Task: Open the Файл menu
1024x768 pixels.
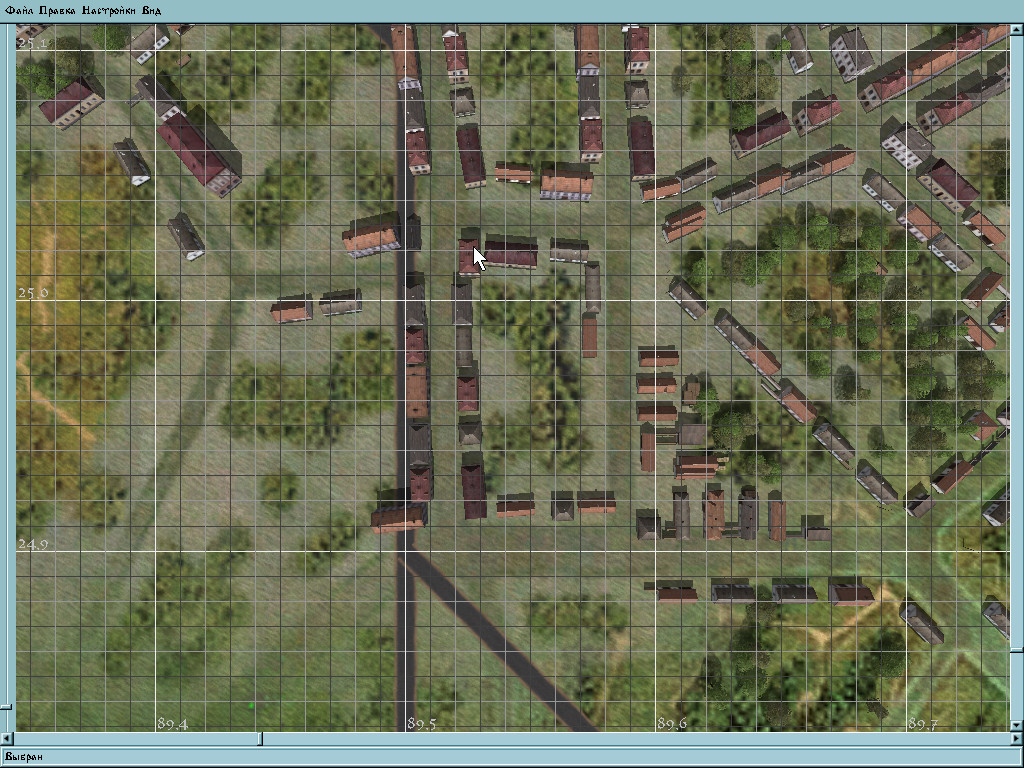Action: [19, 10]
